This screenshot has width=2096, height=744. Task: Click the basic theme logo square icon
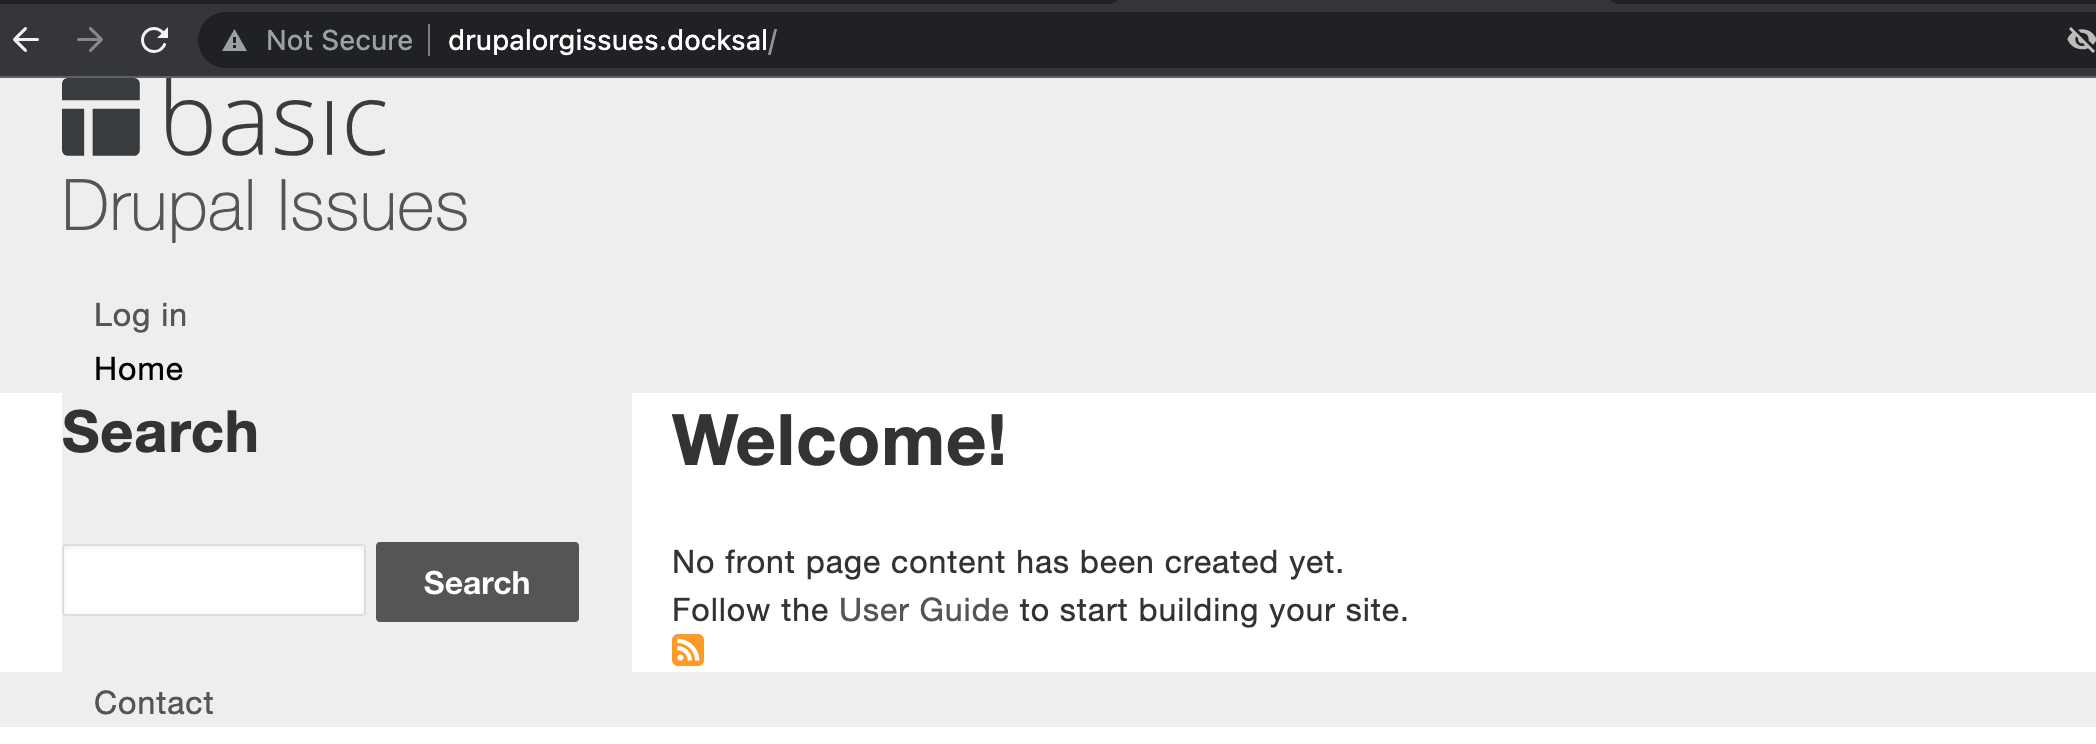[101, 118]
